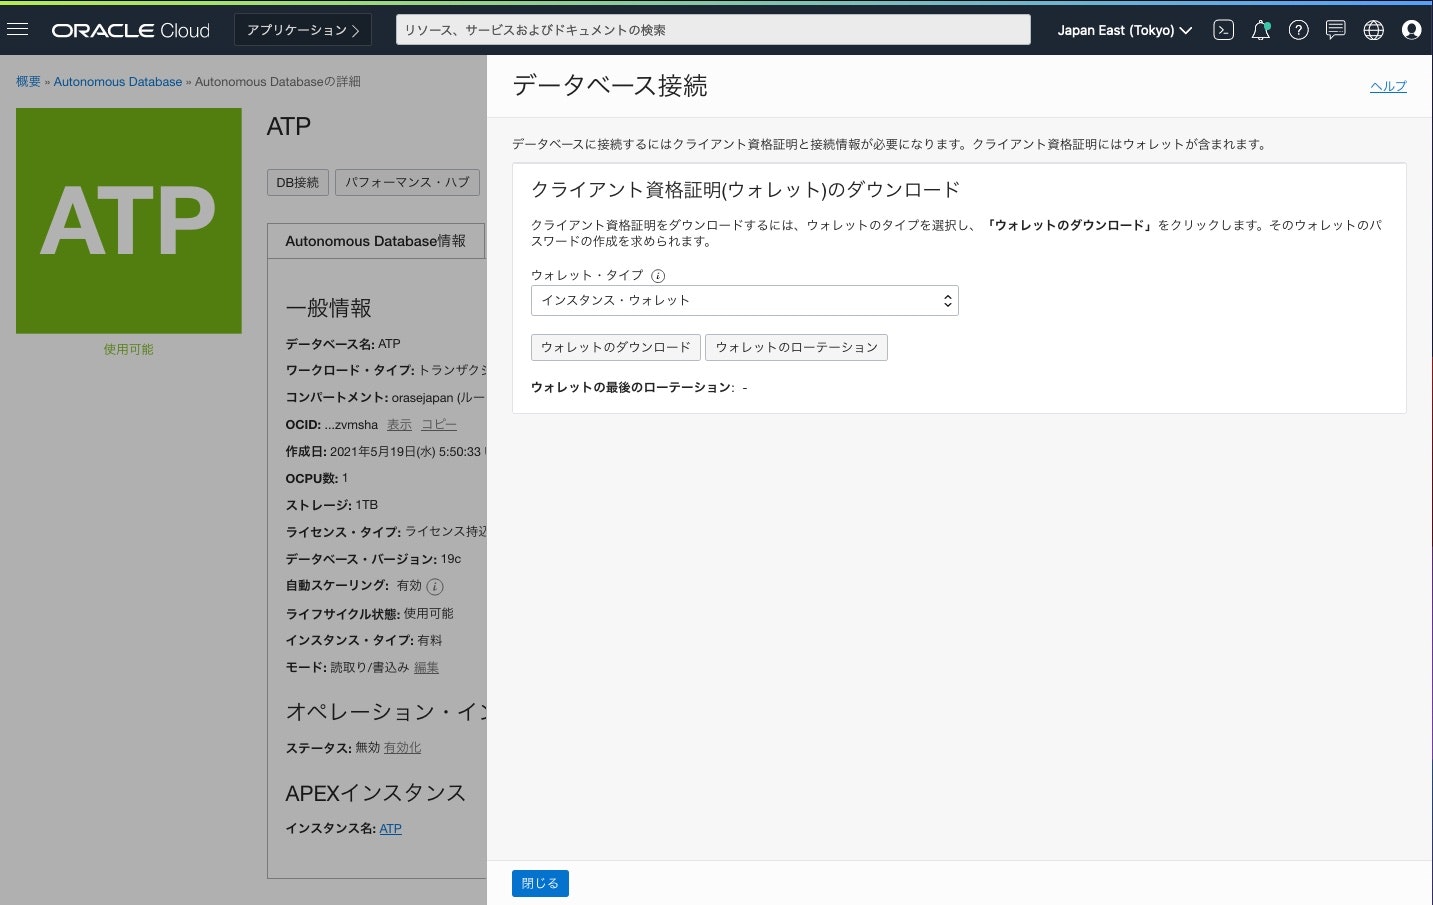Click the ウォレットのローテーション button
This screenshot has width=1433, height=905.
[x=796, y=347]
